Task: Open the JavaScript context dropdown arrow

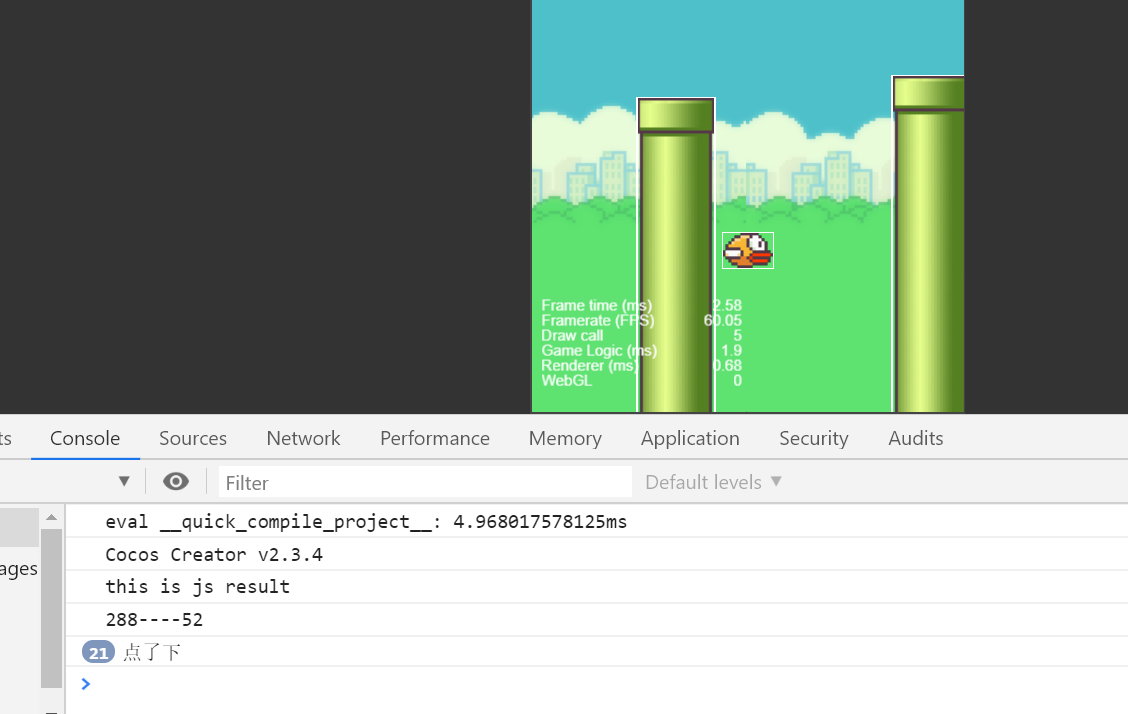Action: pos(124,481)
